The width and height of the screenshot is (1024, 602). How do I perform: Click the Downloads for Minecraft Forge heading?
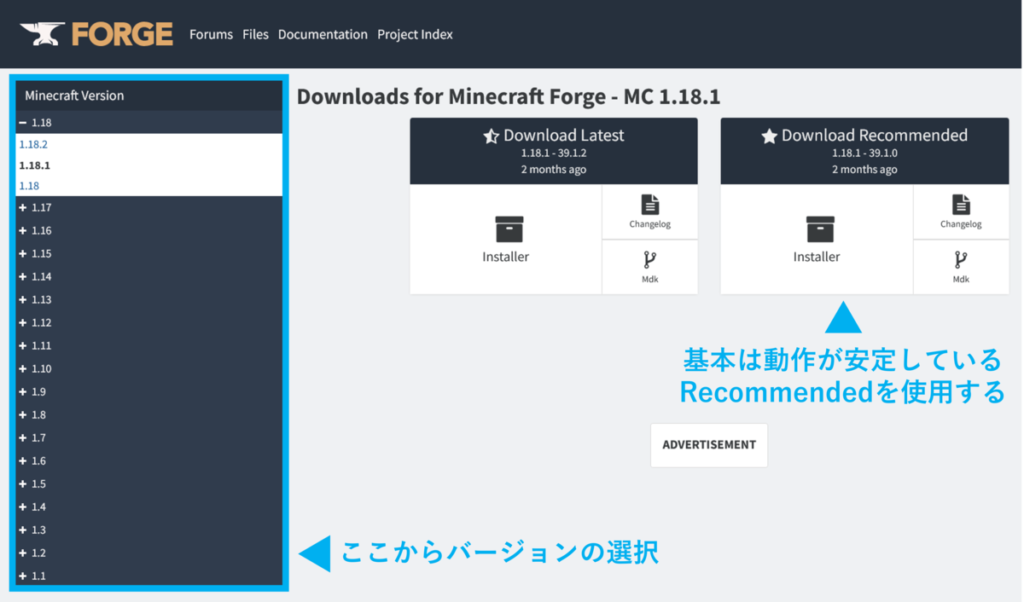click(x=509, y=97)
